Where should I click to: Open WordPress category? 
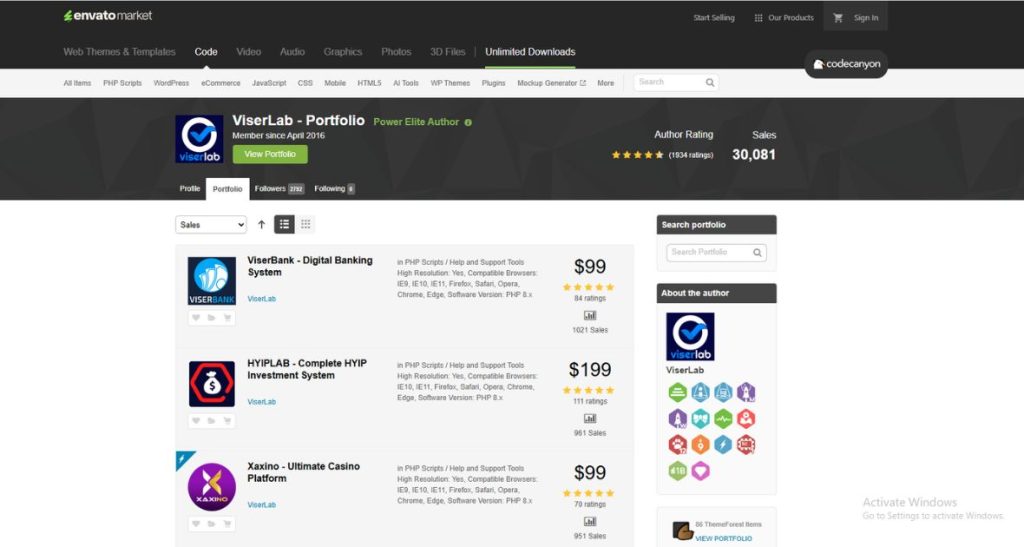coord(171,83)
